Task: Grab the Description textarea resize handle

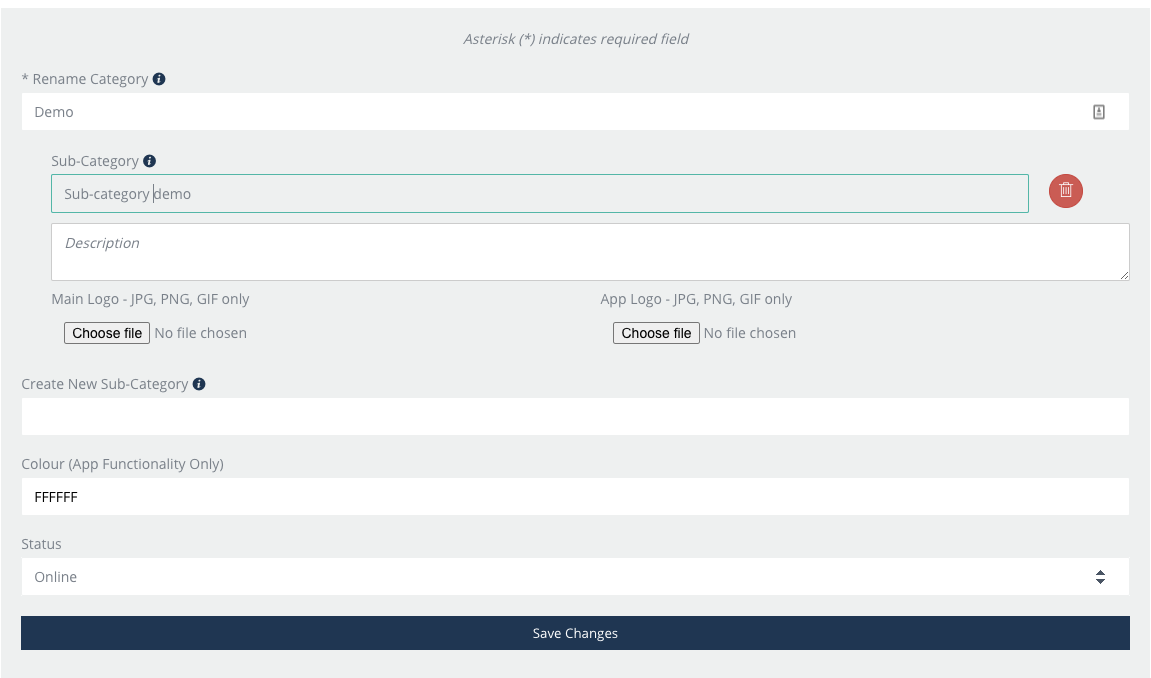Action: 1124,275
